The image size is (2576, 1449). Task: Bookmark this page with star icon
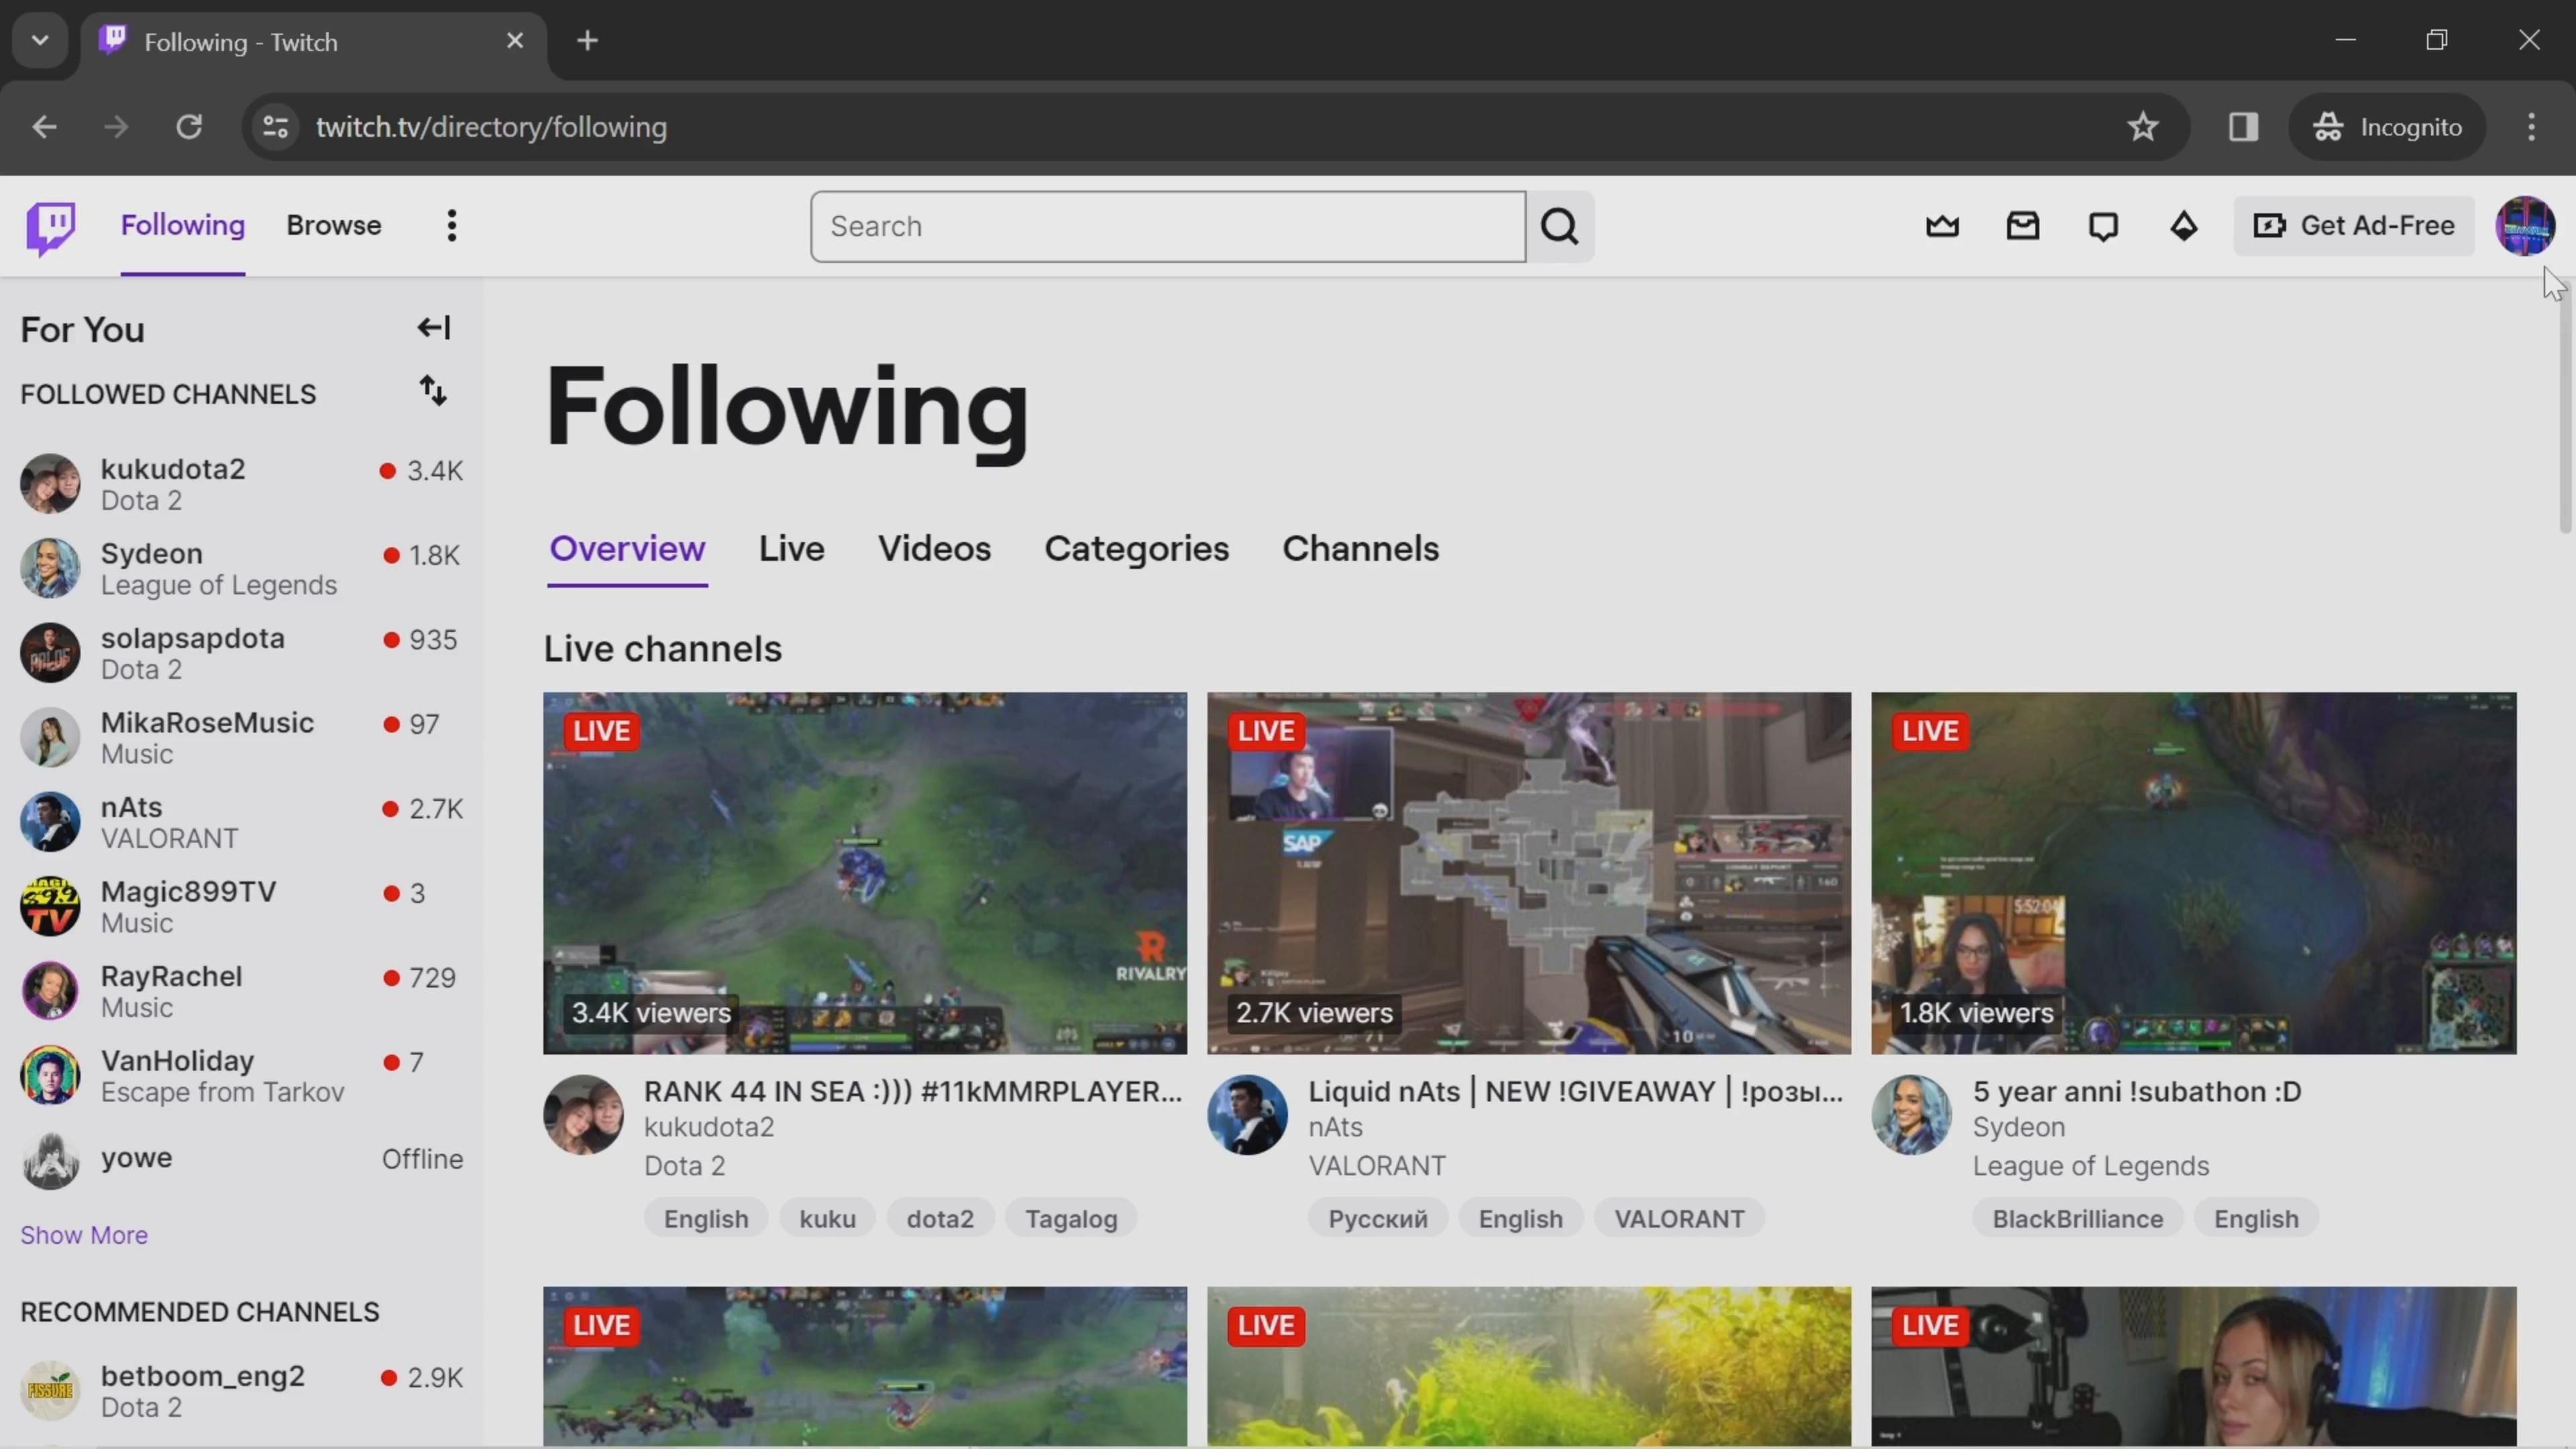coord(2142,127)
